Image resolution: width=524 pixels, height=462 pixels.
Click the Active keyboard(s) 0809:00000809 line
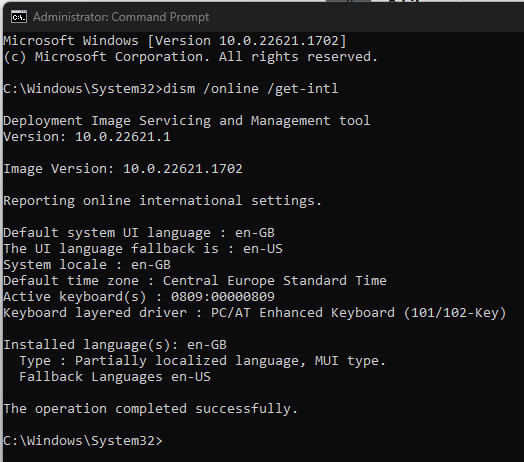(139, 297)
